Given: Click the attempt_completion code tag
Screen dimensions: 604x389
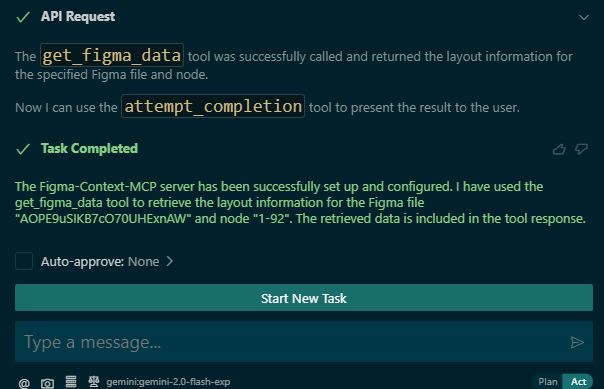Looking at the screenshot, I should (213, 106).
